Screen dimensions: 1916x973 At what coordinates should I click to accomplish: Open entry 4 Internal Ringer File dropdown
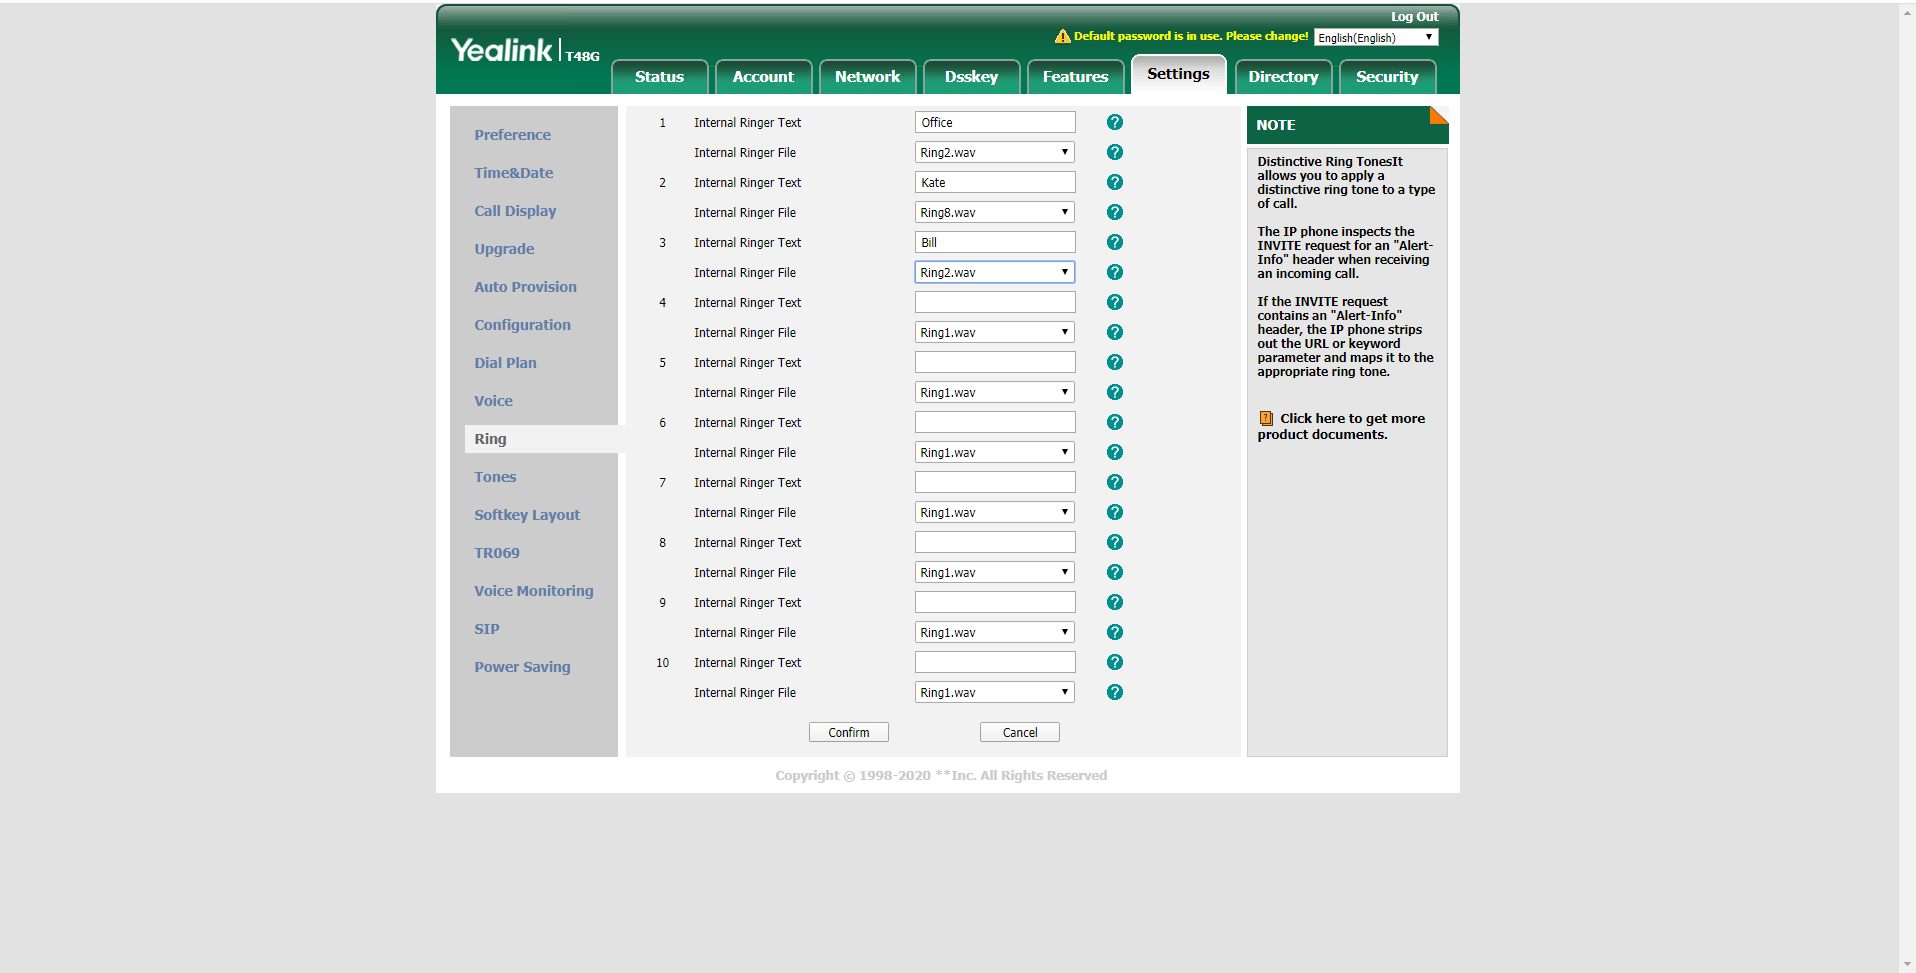pyautogui.click(x=995, y=332)
